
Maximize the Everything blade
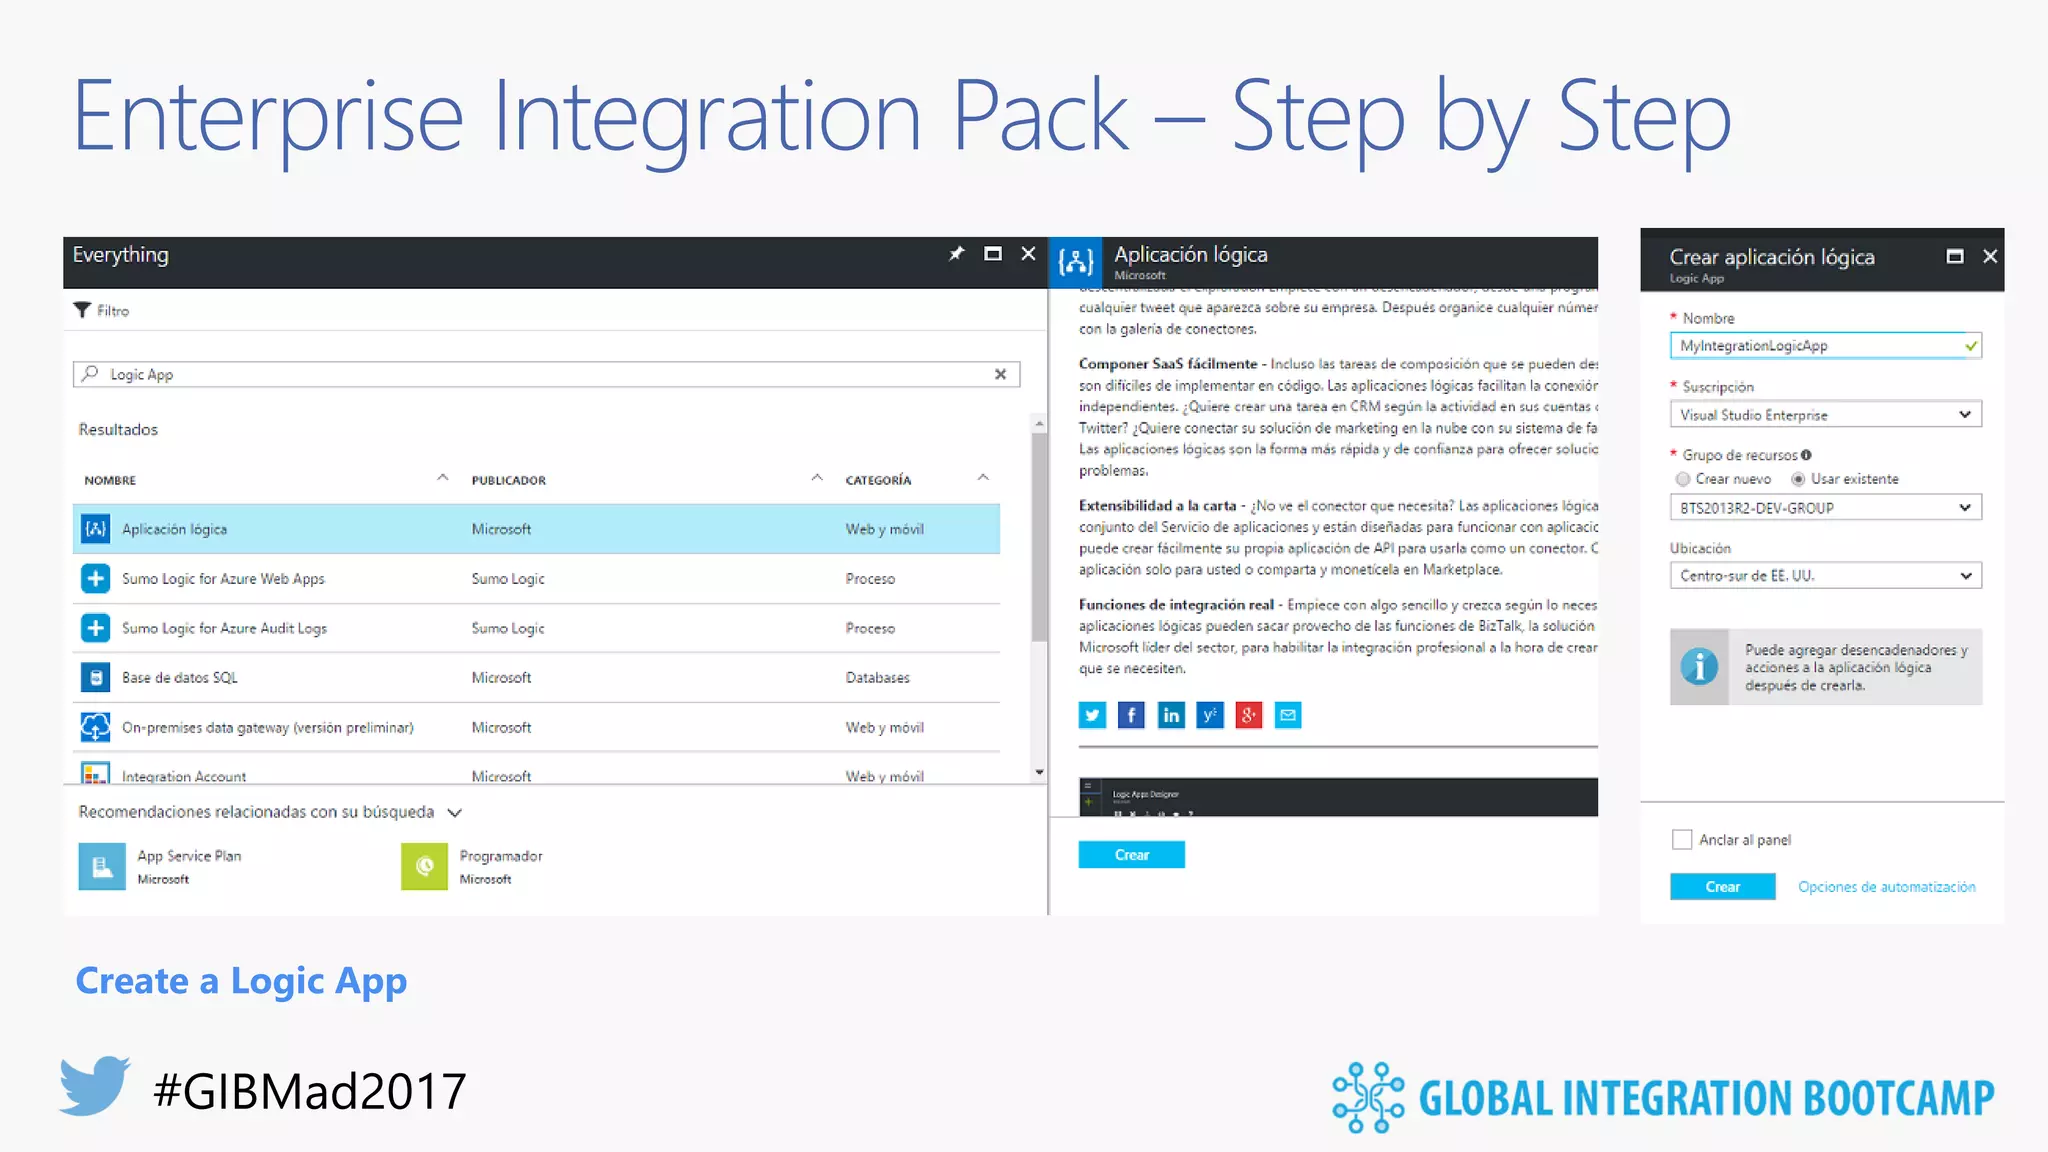tap(992, 254)
